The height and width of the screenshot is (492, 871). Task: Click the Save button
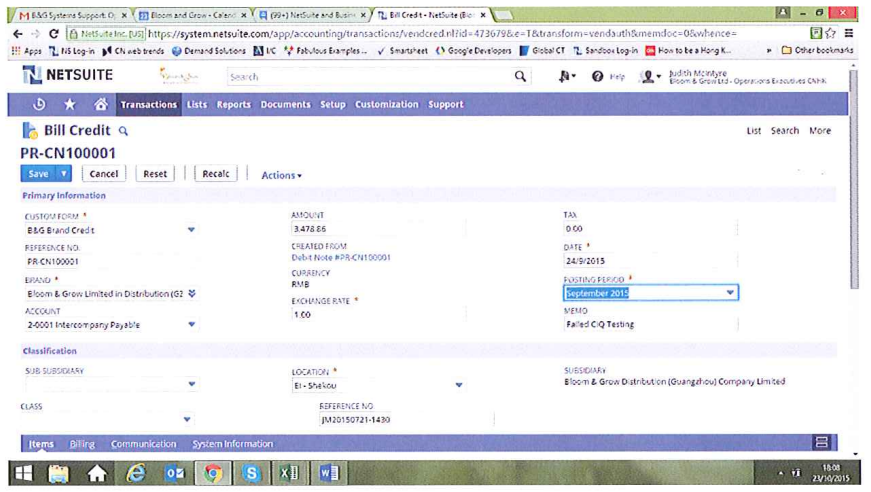coord(38,174)
